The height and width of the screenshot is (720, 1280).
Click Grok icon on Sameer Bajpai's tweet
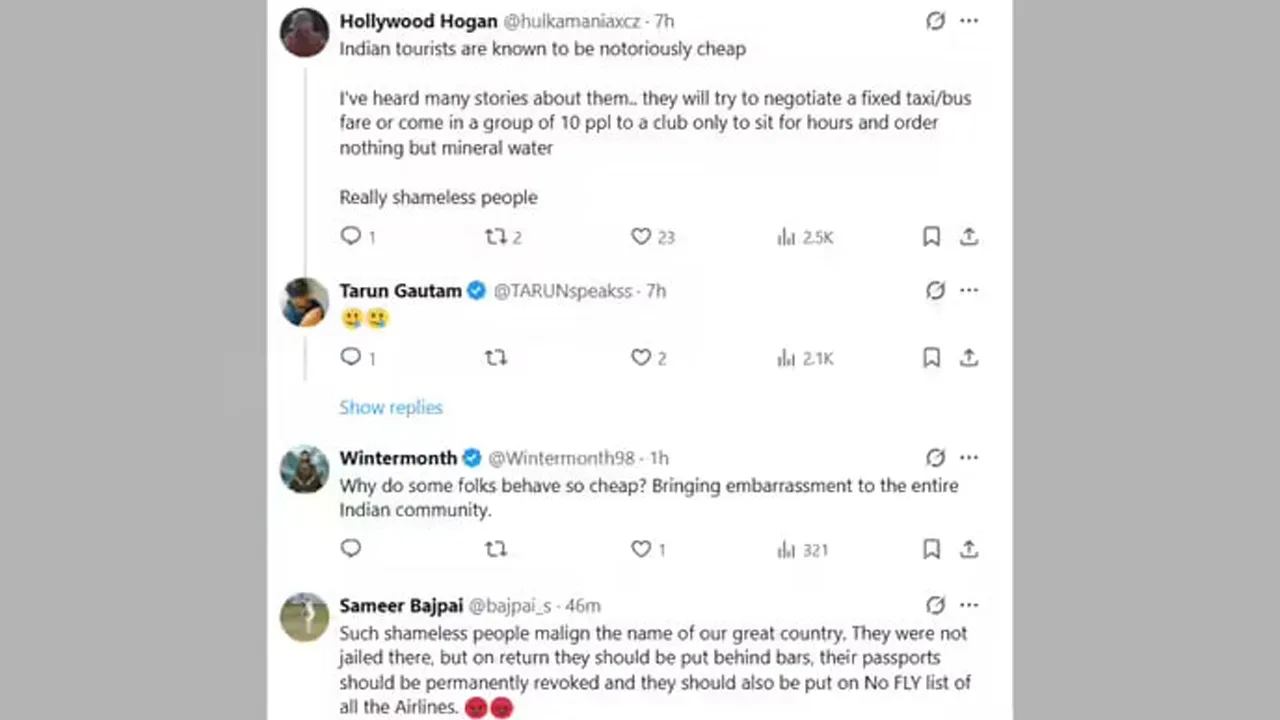[935, 605]
